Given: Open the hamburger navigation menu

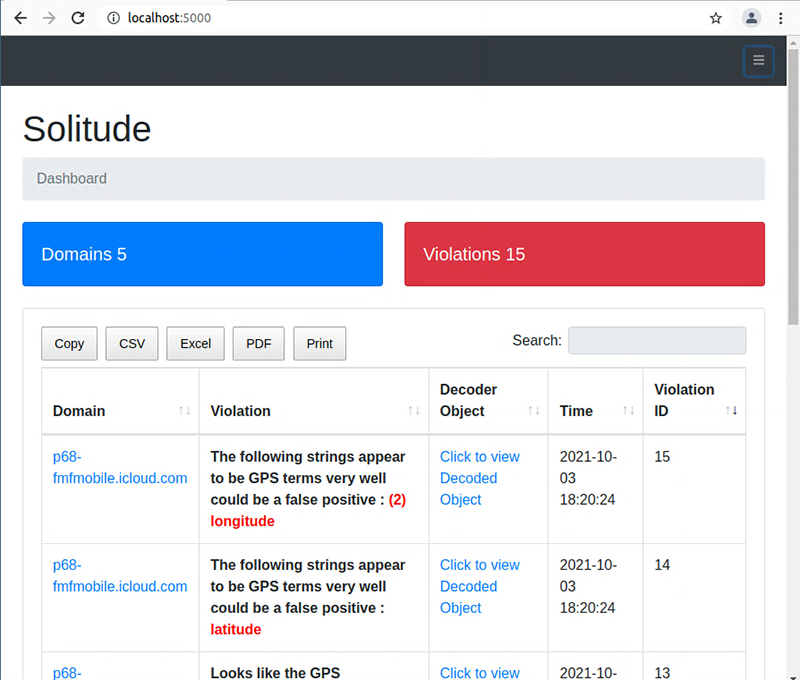Looking at the screenshot, I should [758, 61].
